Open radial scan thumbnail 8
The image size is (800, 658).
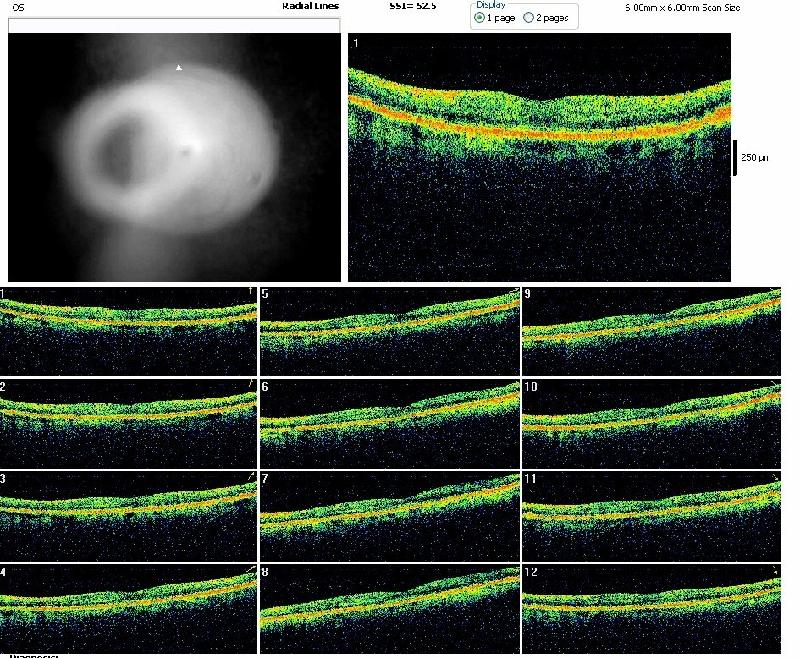[x=390, y=609]
